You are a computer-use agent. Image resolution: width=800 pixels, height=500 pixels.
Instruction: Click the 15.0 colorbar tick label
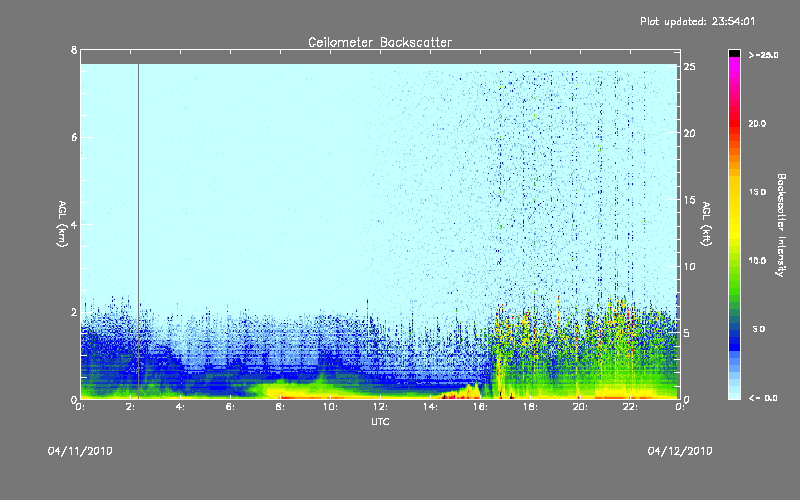(x=757, y=192)
